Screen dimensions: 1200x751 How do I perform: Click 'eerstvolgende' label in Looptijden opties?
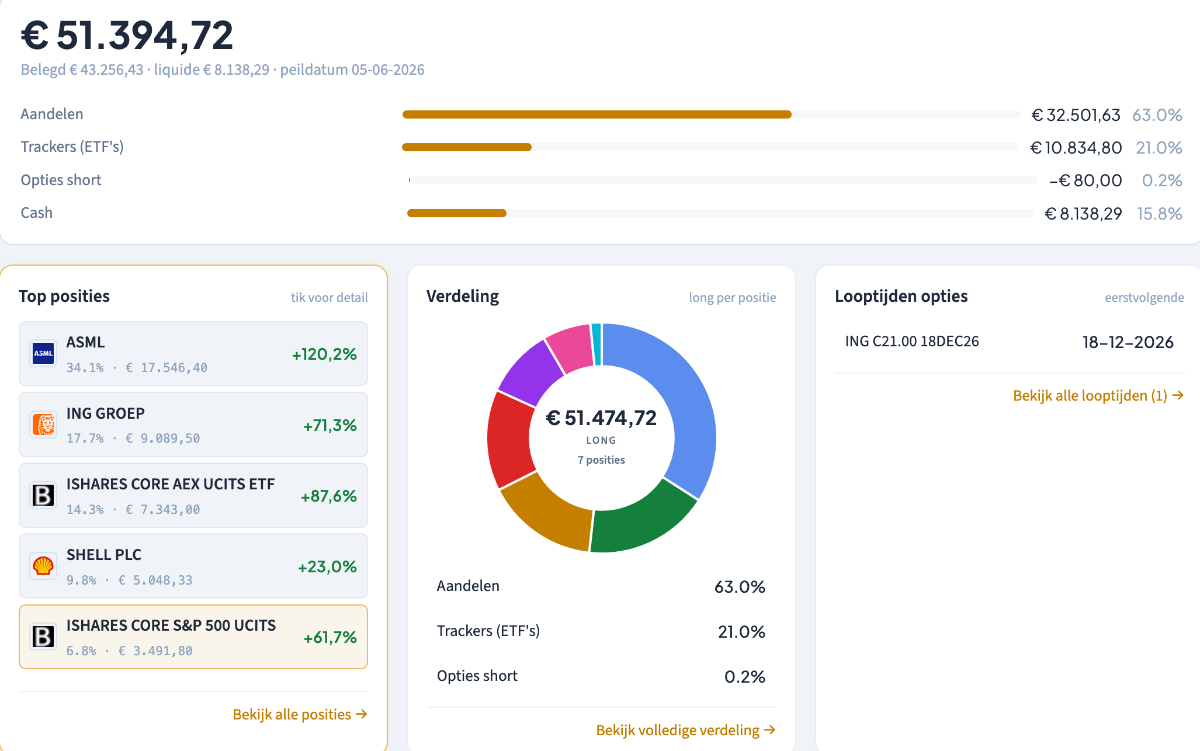[1144, 298]
